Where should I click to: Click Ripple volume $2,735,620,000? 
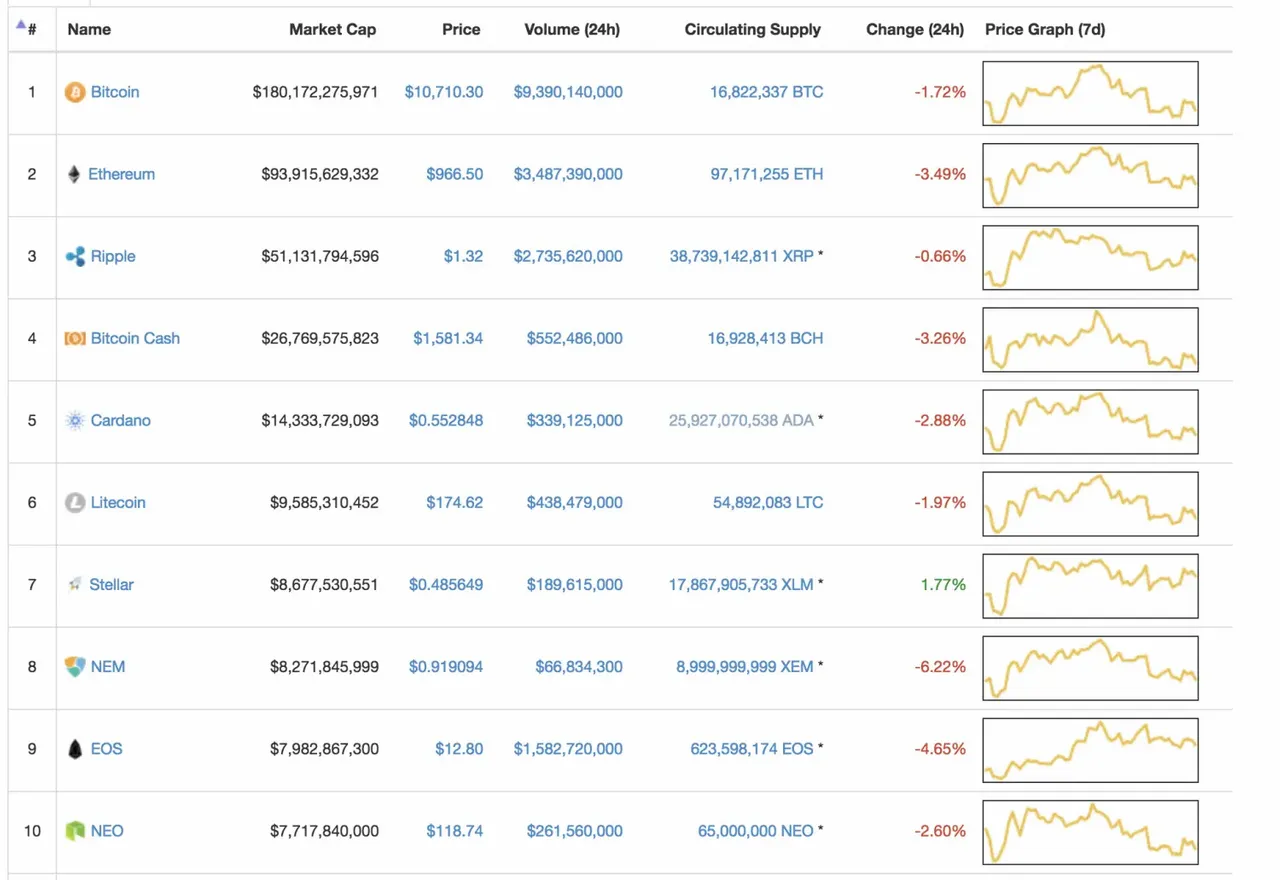point(568,256)
